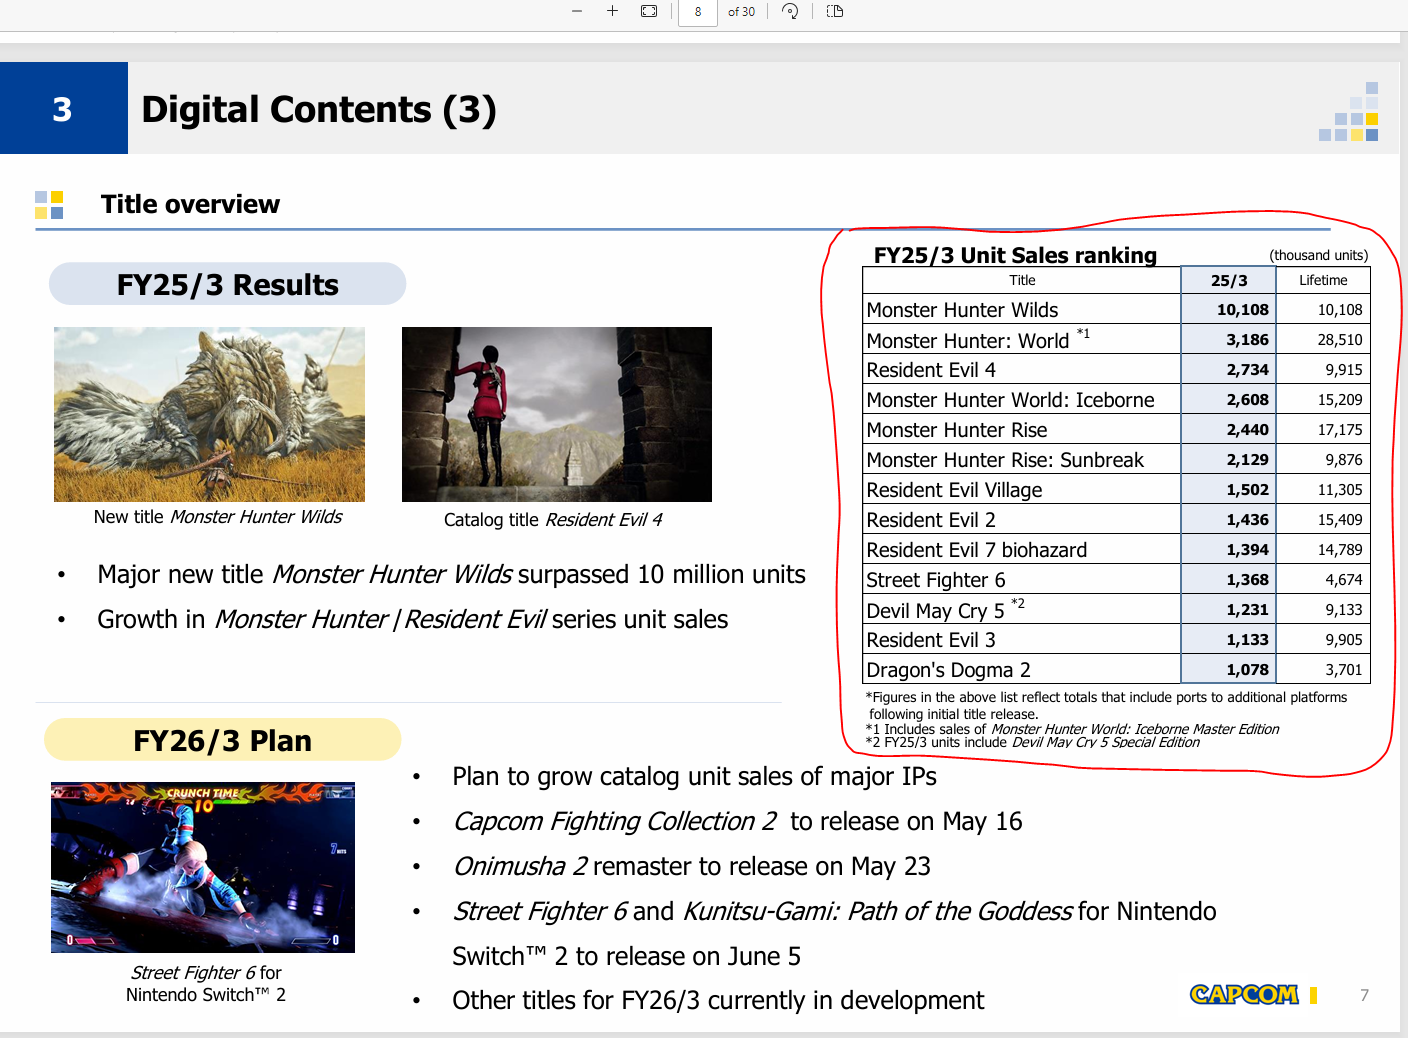Click 'Dragon's Dogma 2' row title
This screenshot has width=1408, height=1038.
[948, 670]
